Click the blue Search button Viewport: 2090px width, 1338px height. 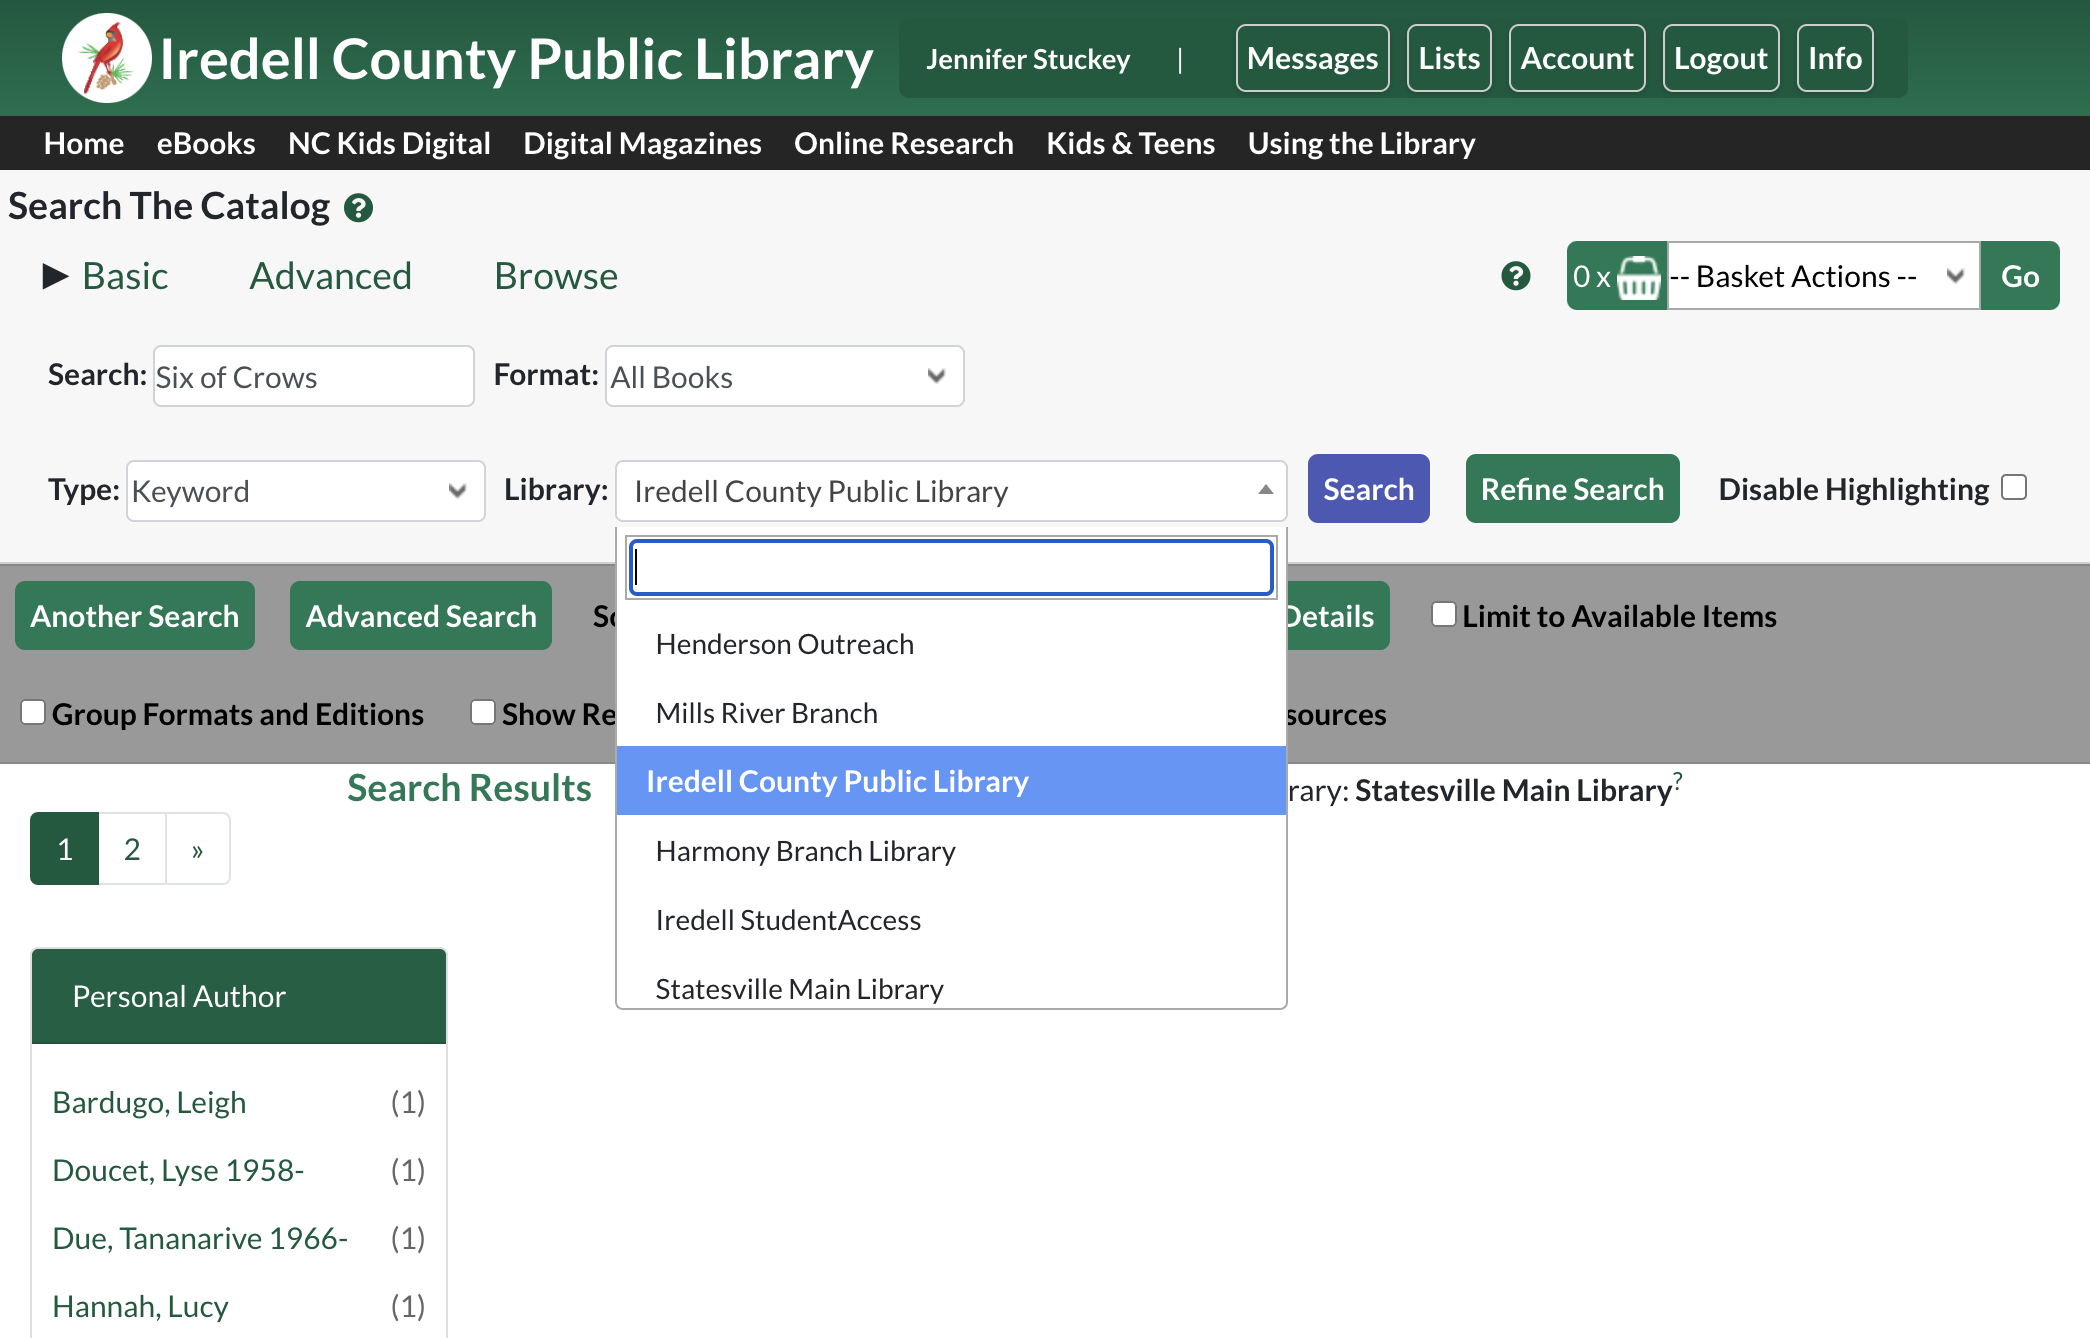(1368, 489)
